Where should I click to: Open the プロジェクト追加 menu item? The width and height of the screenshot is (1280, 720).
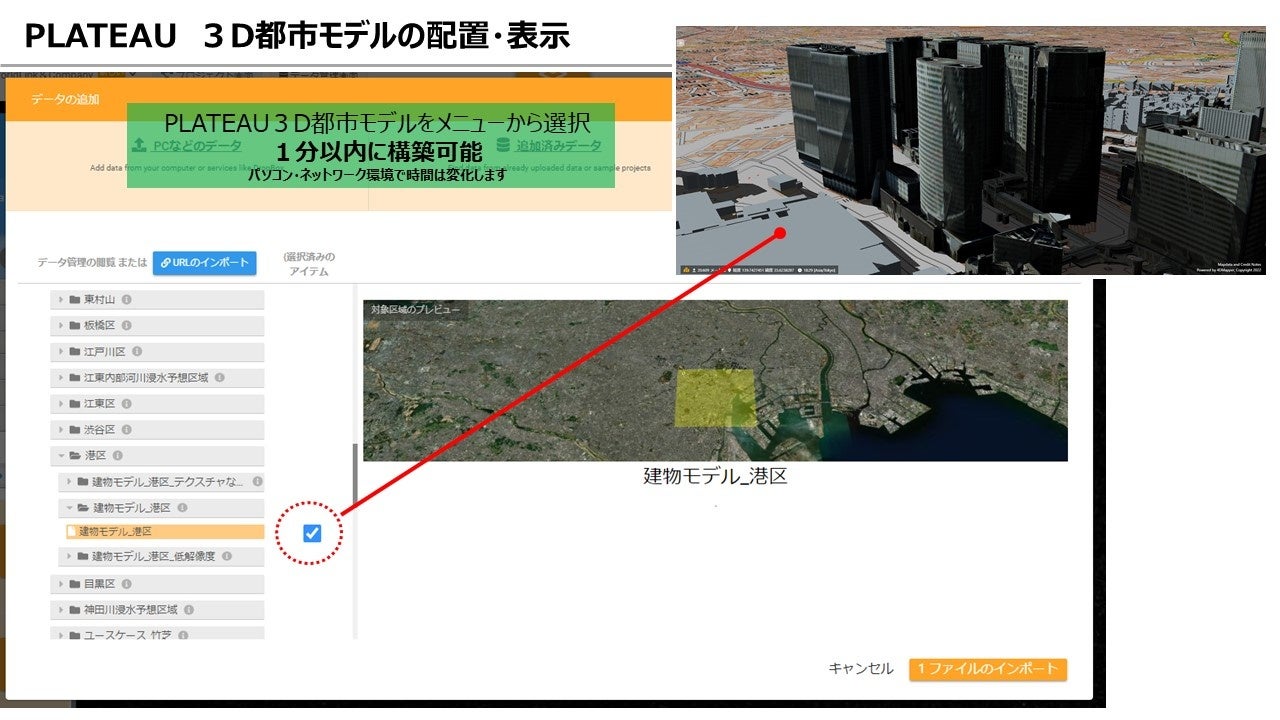[207, 74]
